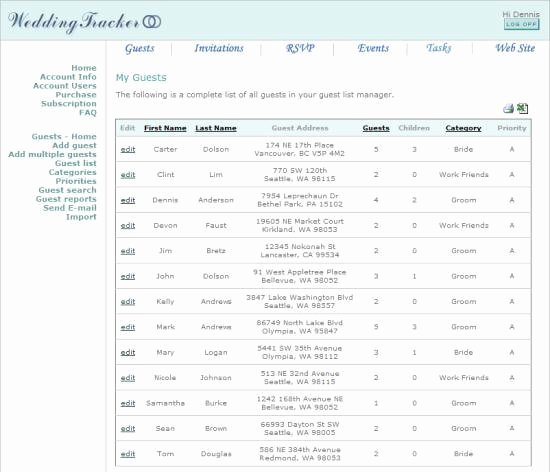
Task: Open the Import link
Action: 81,217
